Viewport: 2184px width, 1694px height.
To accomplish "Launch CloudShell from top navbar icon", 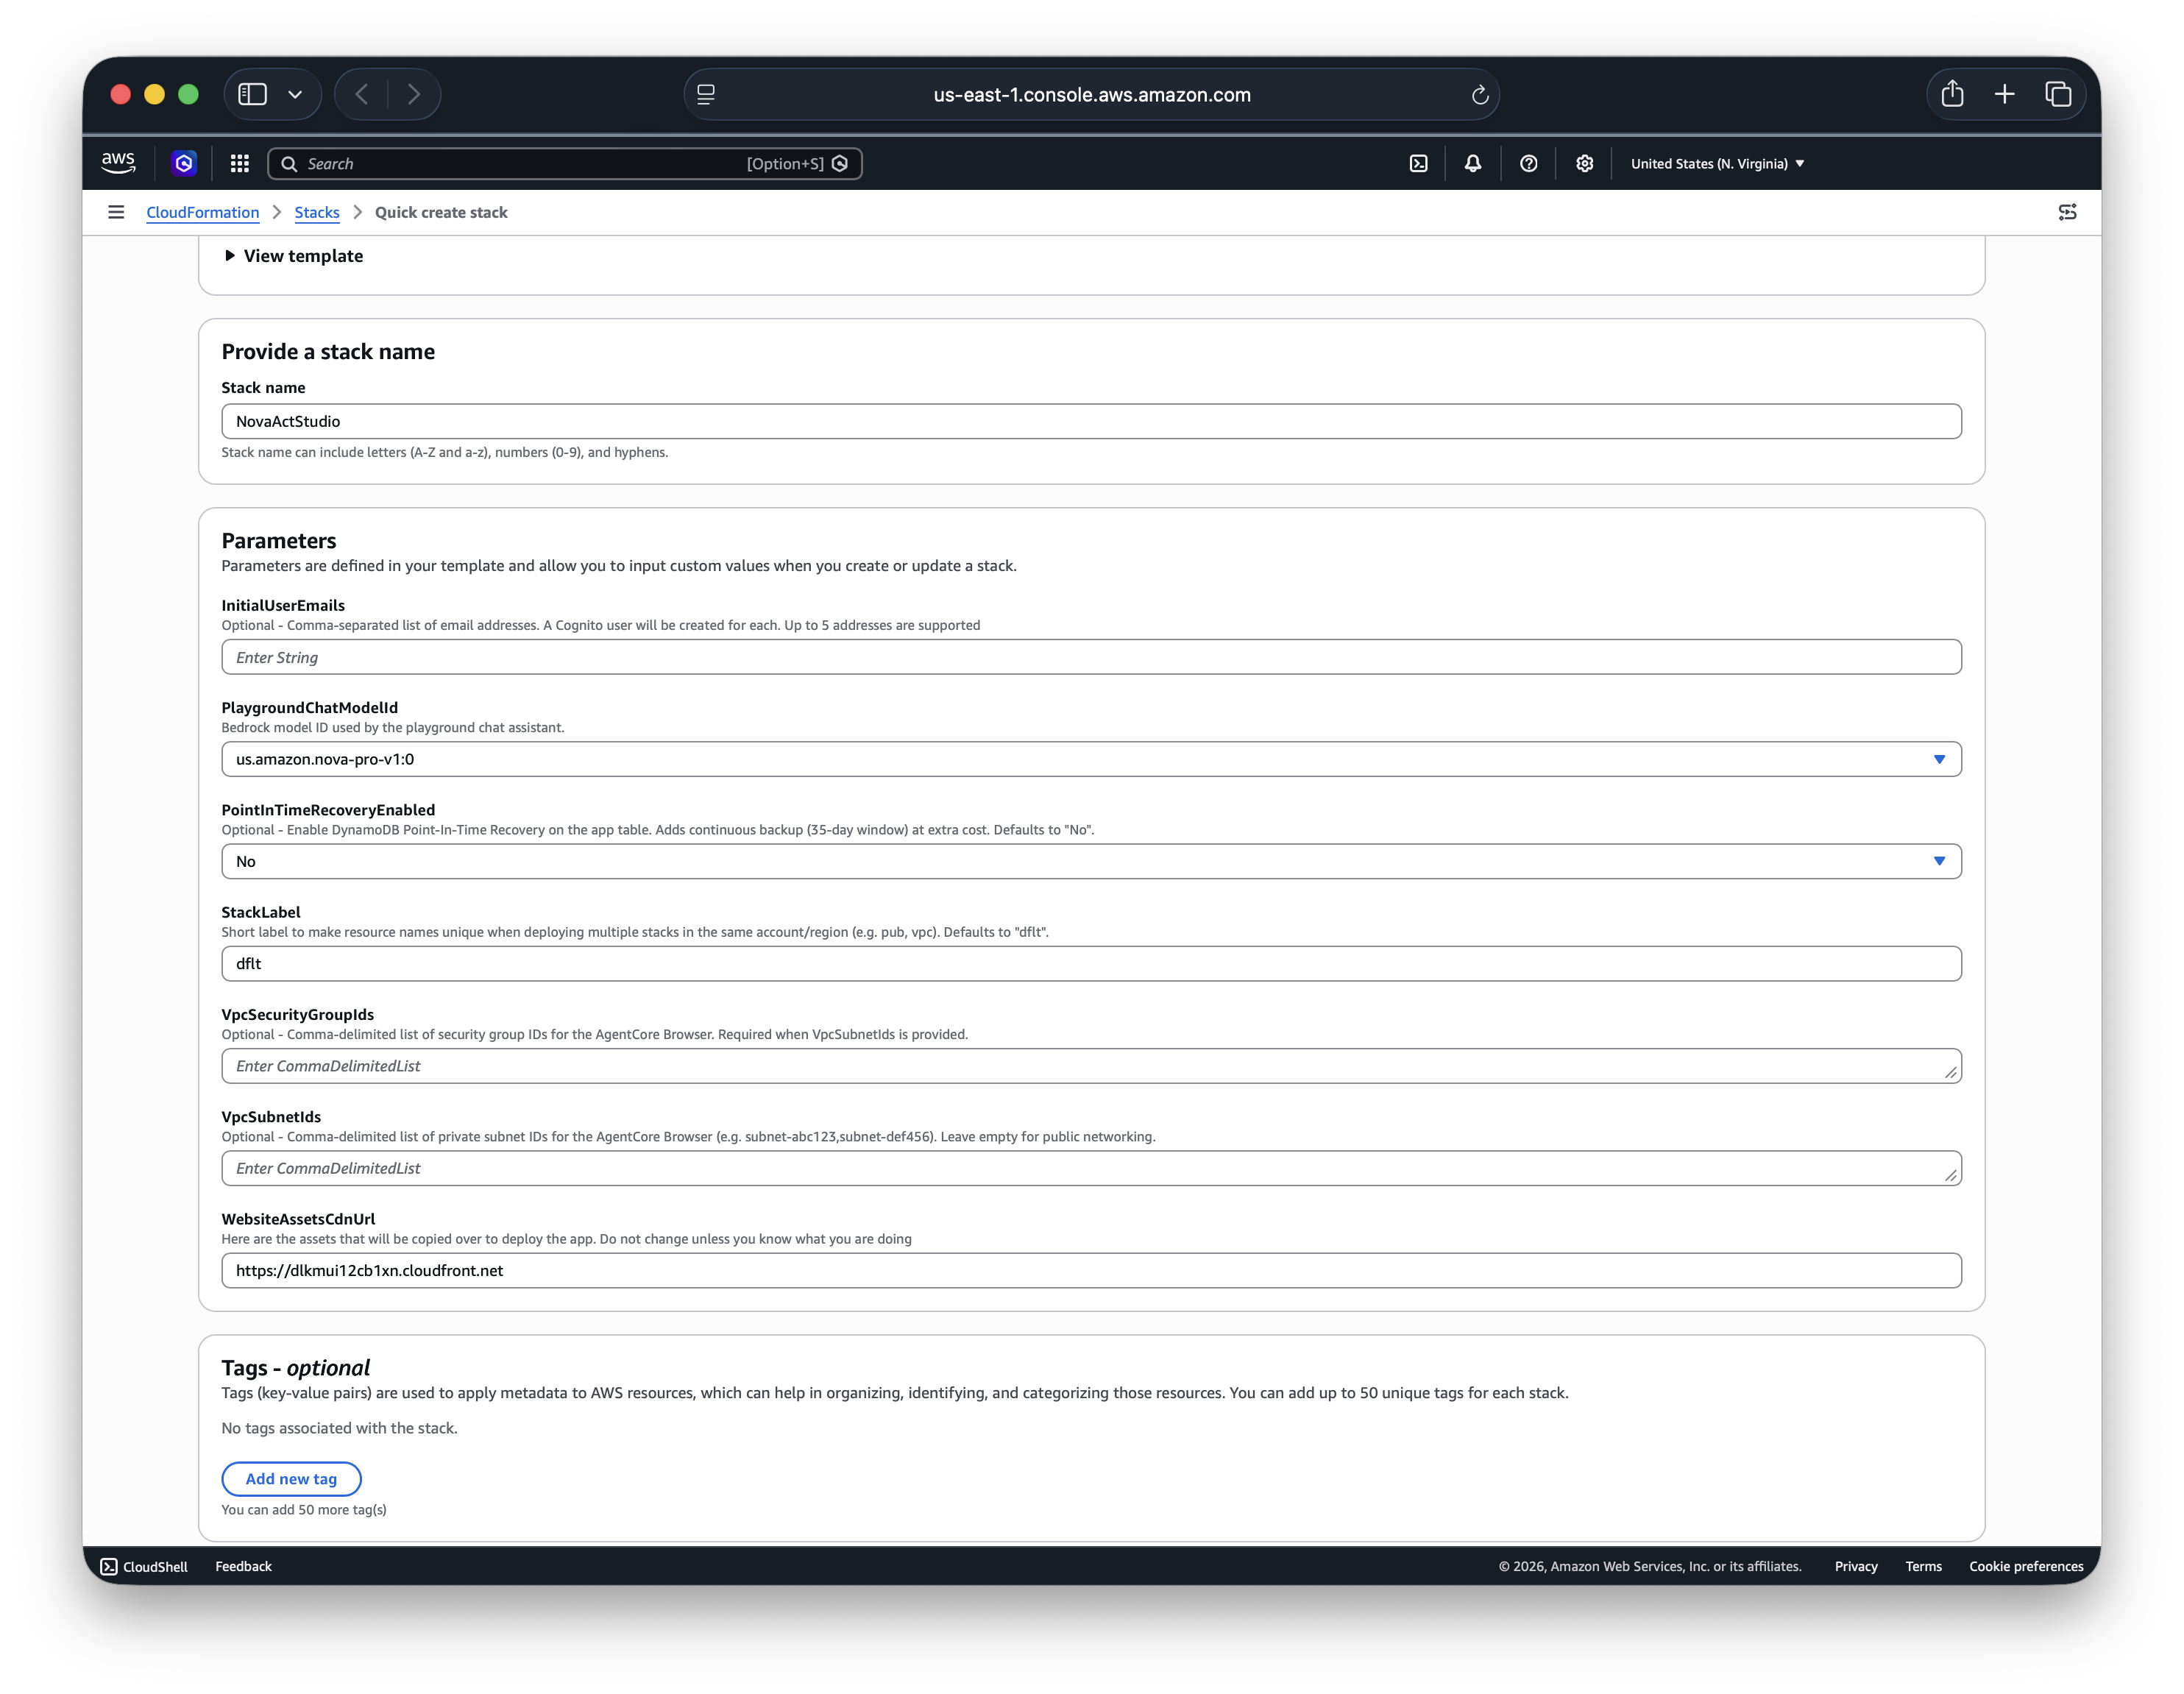I will coord(1418,163).
